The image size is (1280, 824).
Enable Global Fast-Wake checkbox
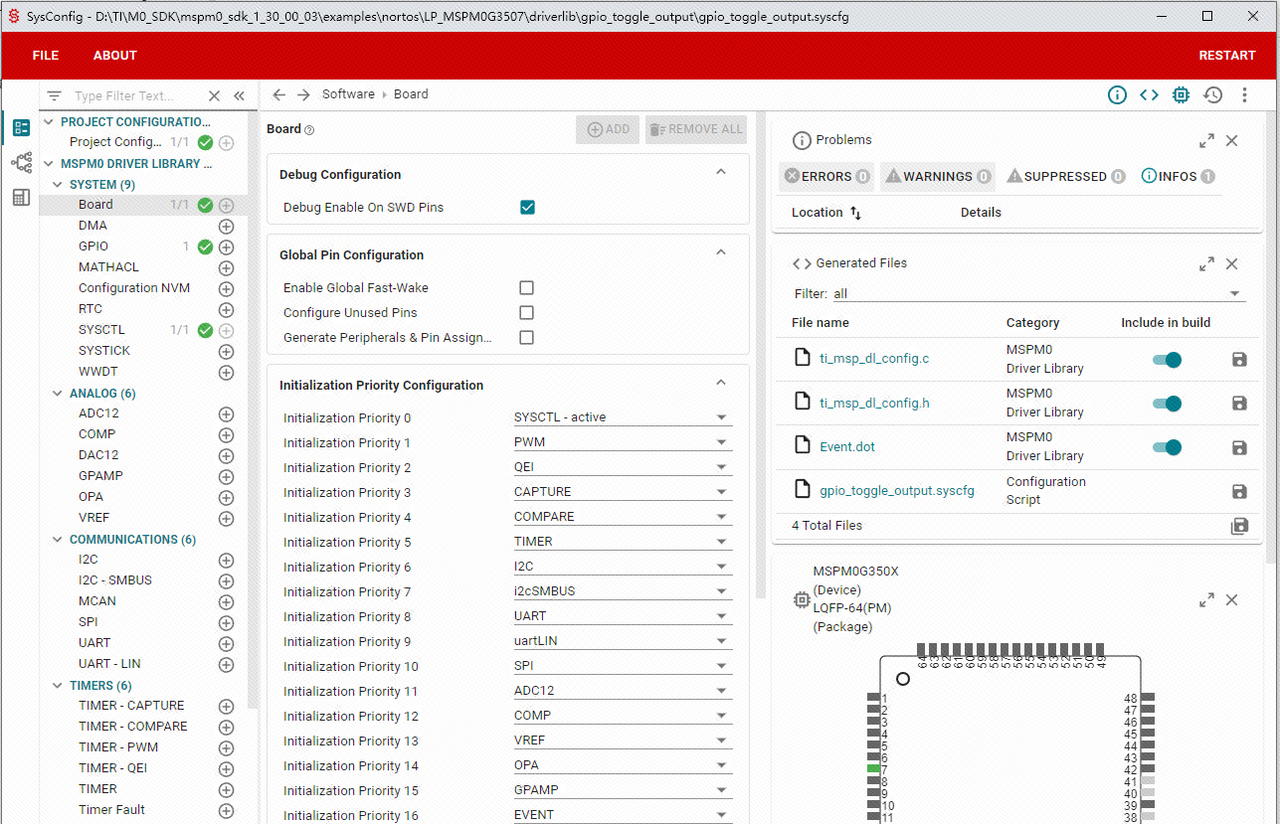(526, 288)
